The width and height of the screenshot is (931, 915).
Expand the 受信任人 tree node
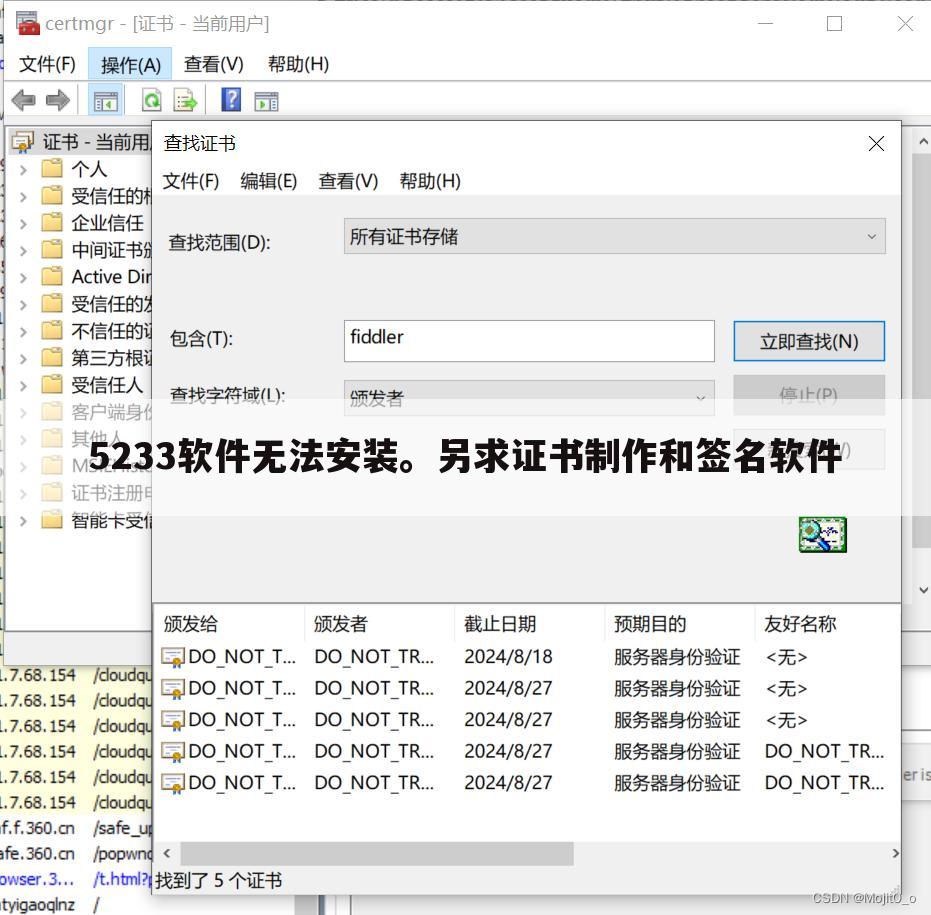(23, 386)
